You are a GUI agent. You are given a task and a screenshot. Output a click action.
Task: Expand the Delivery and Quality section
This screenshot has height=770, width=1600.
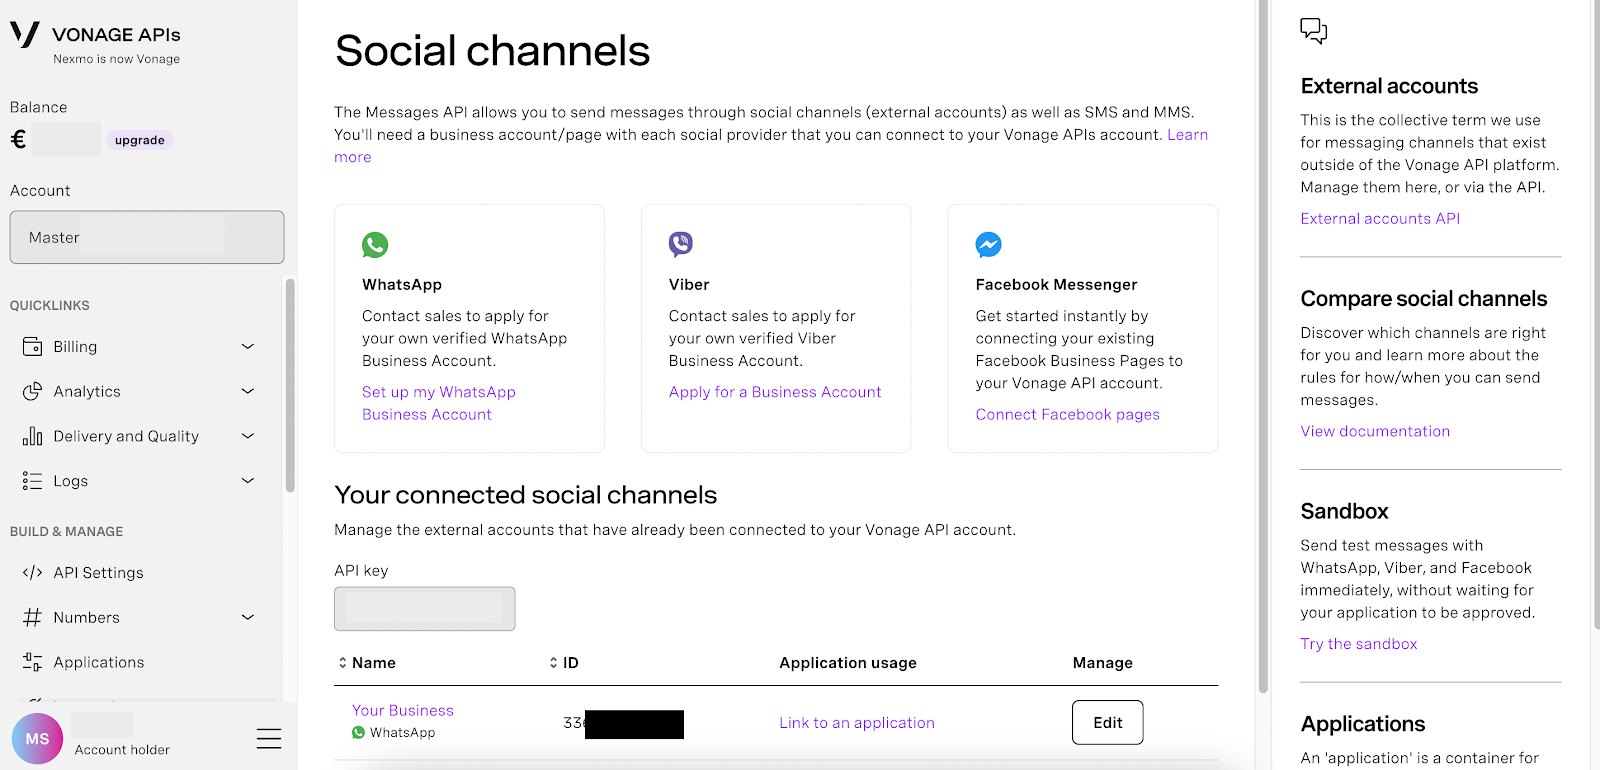248,437
